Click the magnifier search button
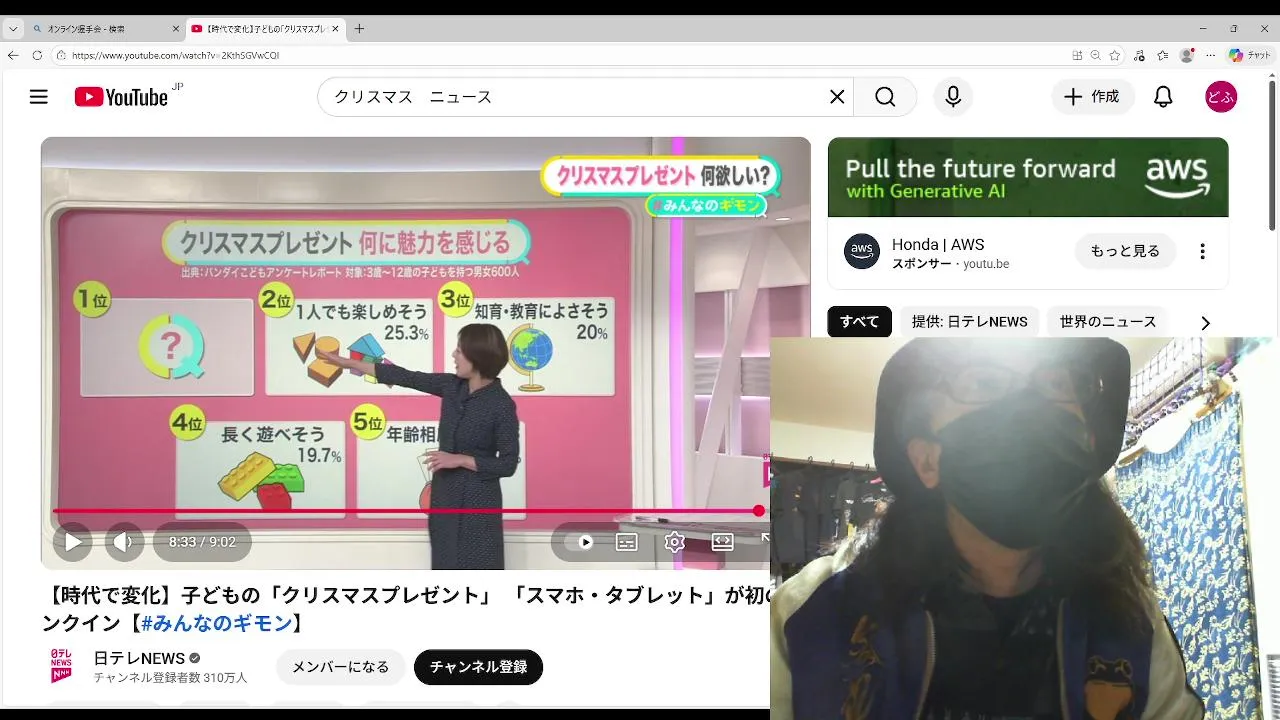This screenshot has height=720, width=1280. (885, 97)
